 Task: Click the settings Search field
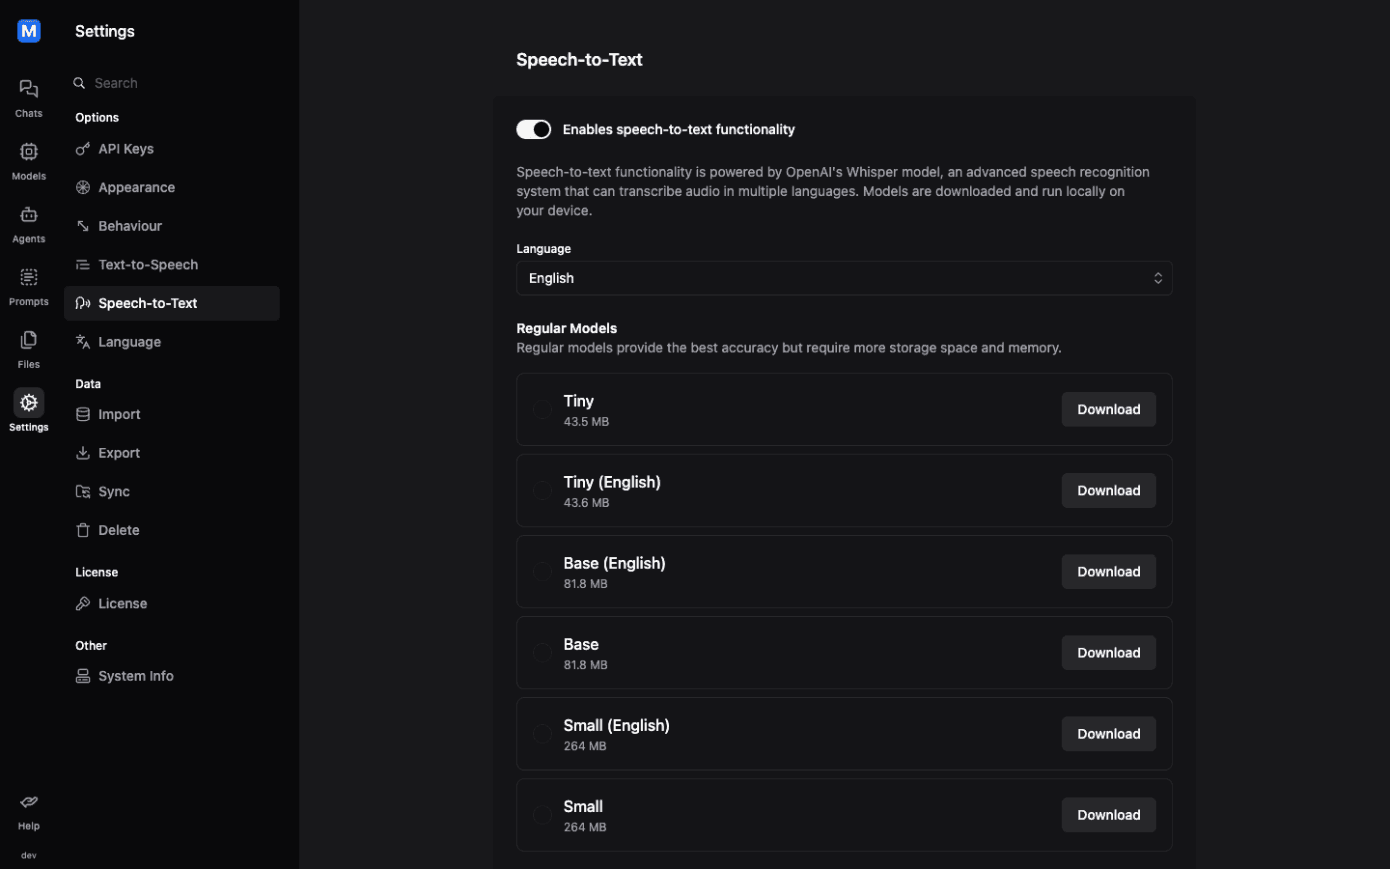[x=170, y=83]
